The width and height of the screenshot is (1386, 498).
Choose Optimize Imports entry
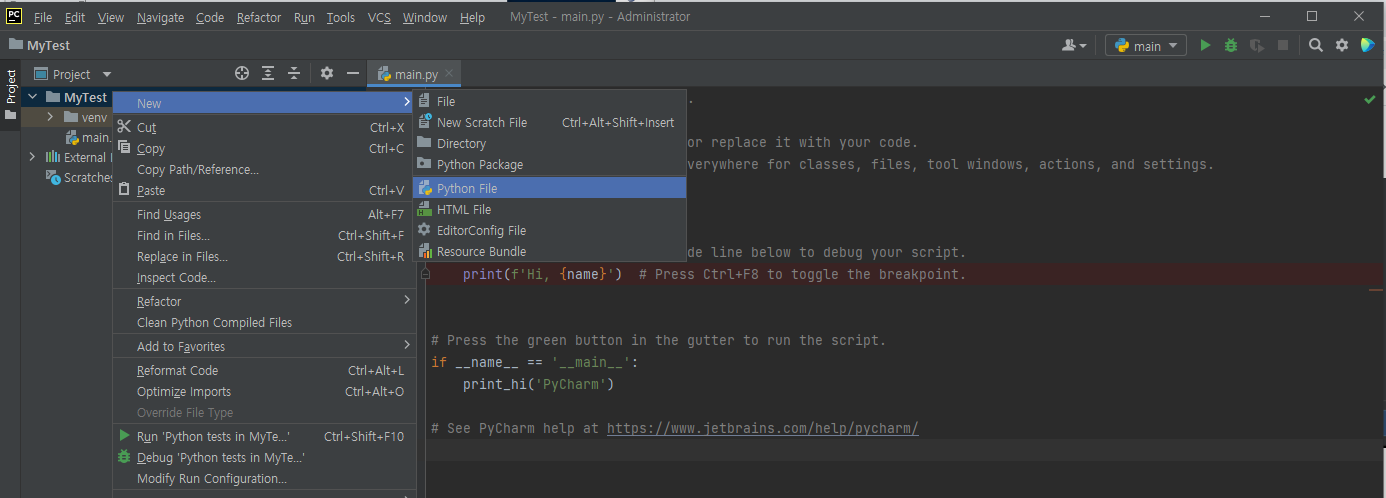tap(264, 391)
